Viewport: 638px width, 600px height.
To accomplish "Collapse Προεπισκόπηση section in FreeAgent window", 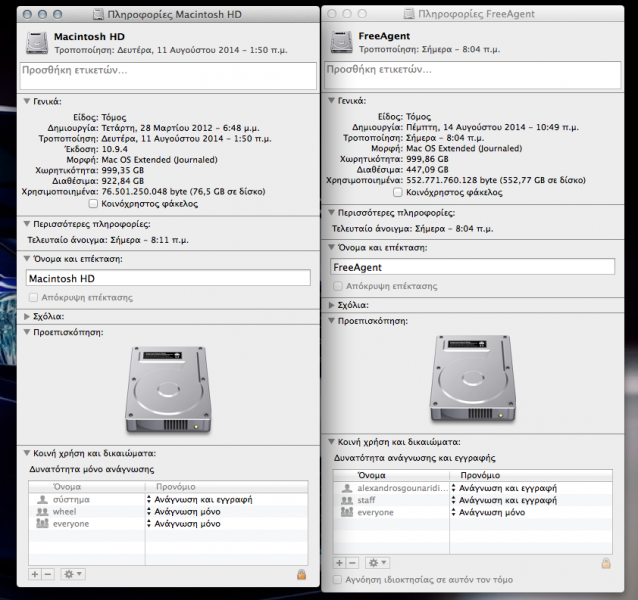I will (331, 321).
